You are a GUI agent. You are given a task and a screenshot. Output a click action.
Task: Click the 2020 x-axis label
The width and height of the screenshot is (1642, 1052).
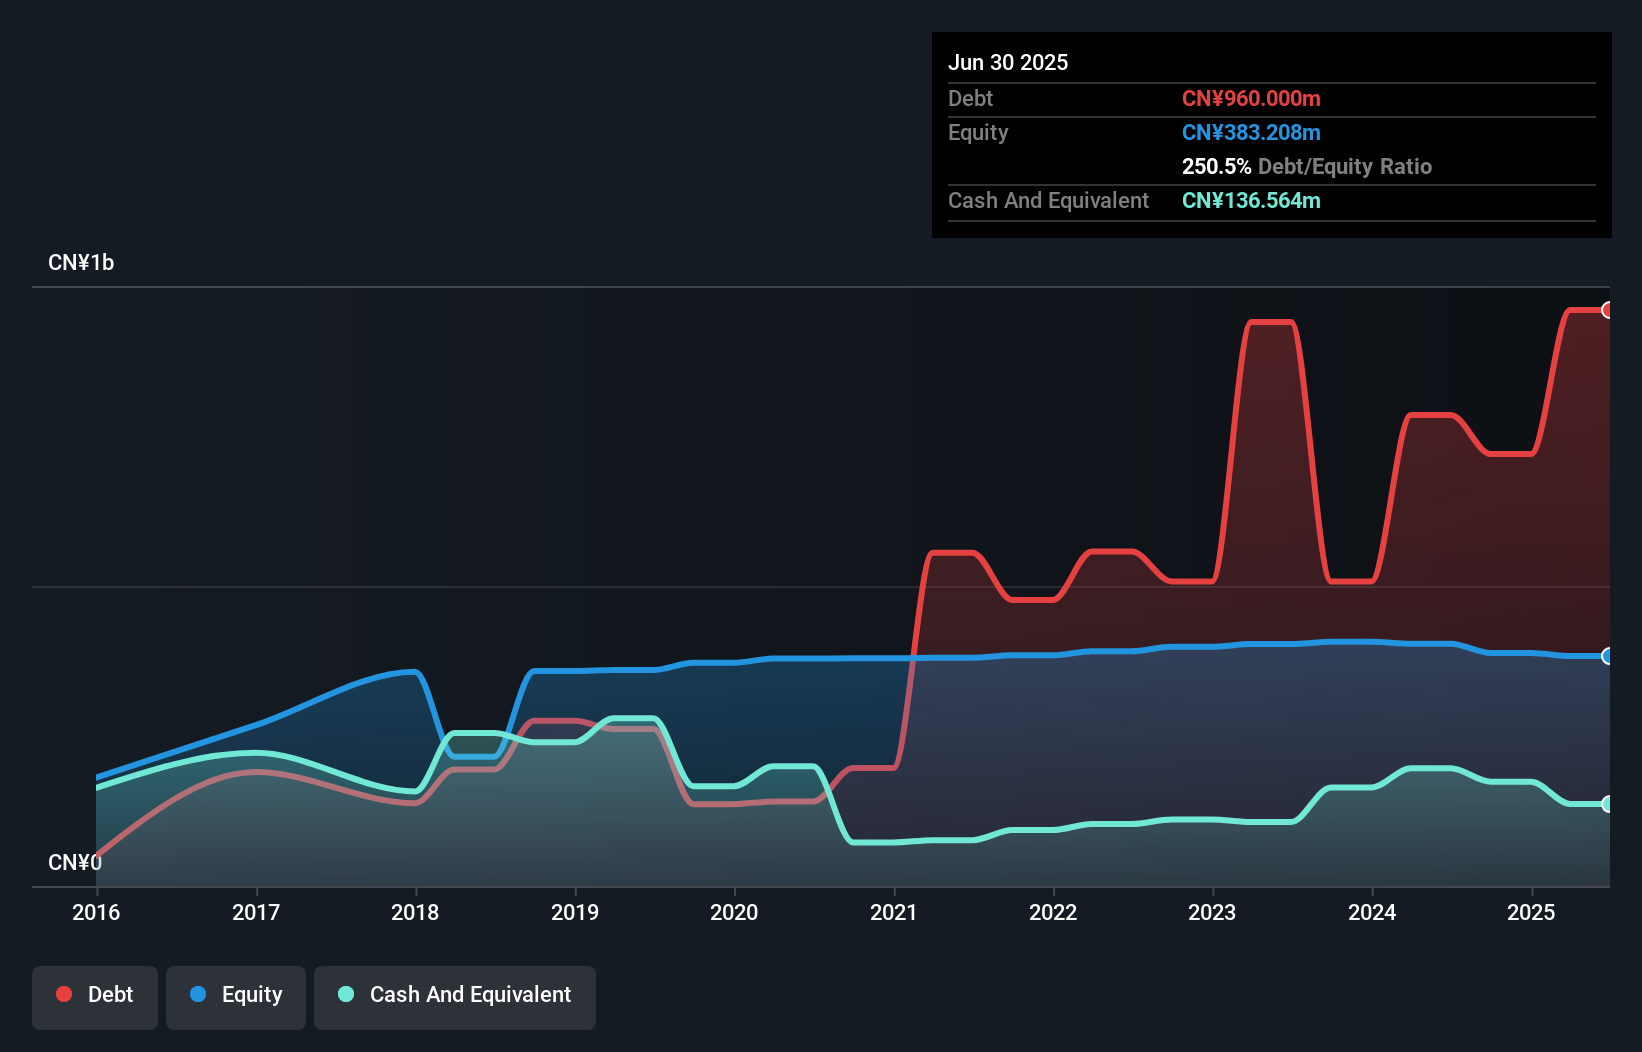pyautogui.click(x=734, y=912)
